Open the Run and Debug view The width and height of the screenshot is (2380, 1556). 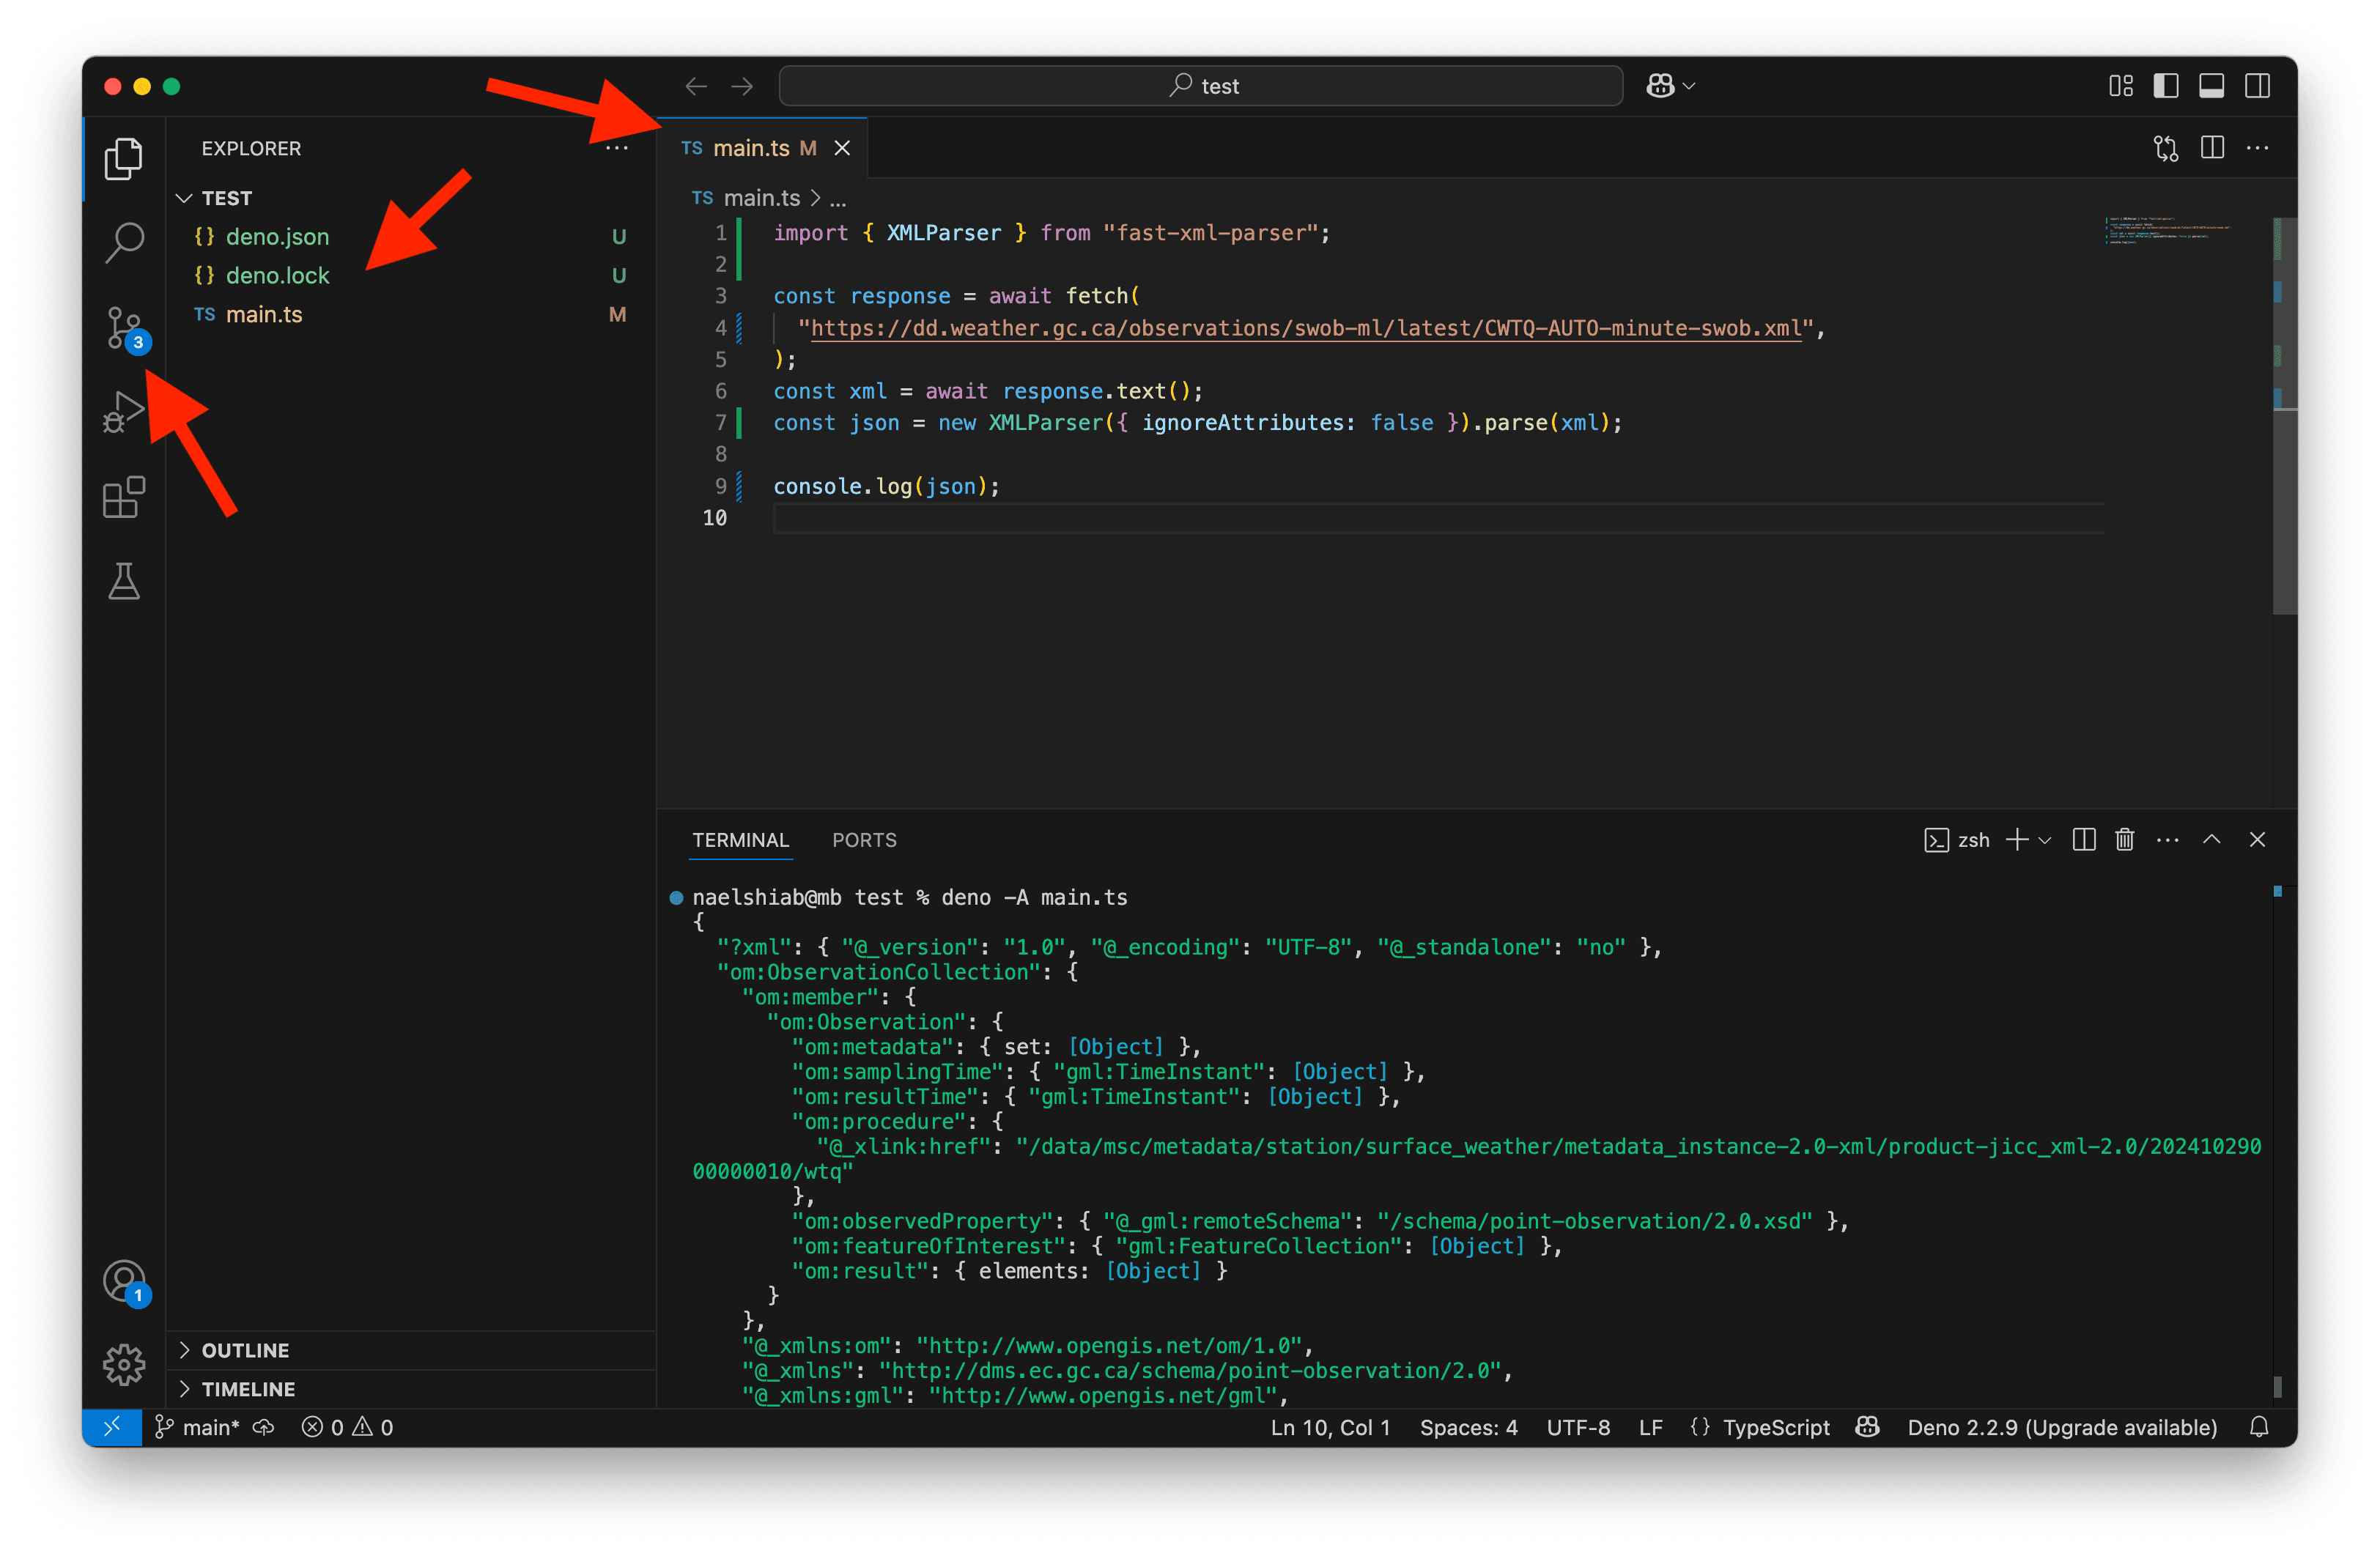(124, 412)
